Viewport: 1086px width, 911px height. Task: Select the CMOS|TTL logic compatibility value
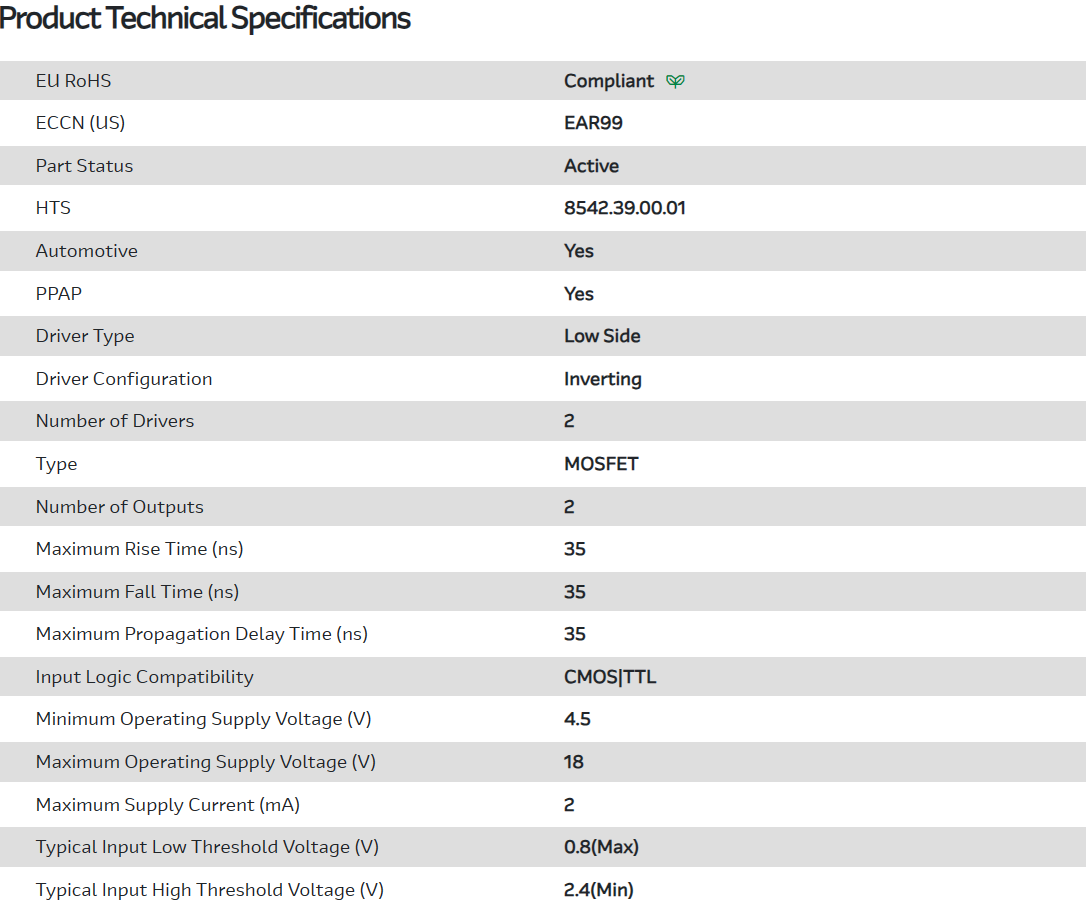pos(610,677)
